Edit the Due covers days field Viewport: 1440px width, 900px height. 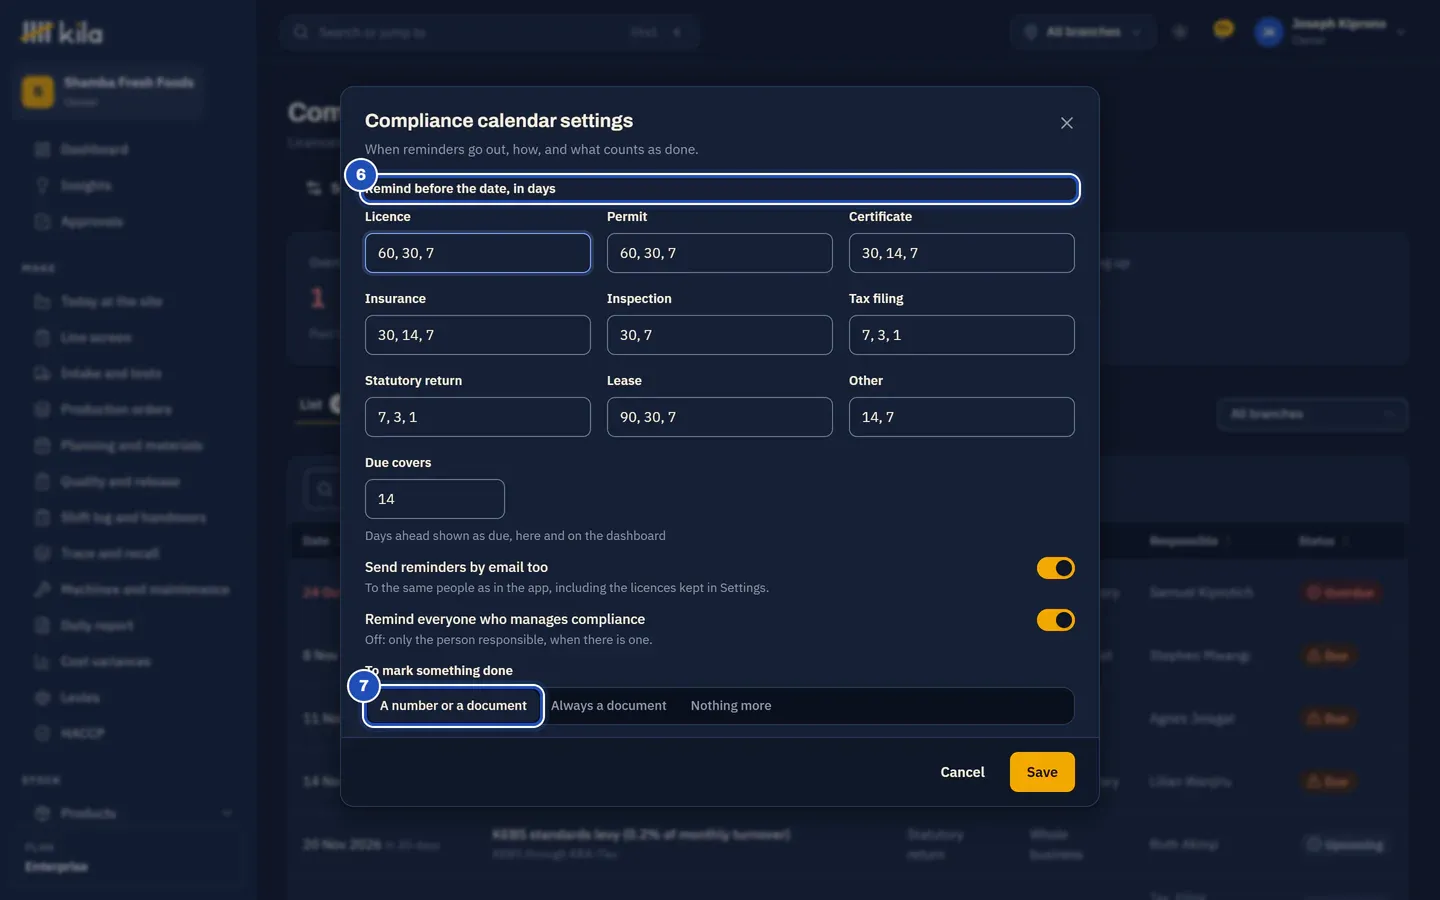435,499
